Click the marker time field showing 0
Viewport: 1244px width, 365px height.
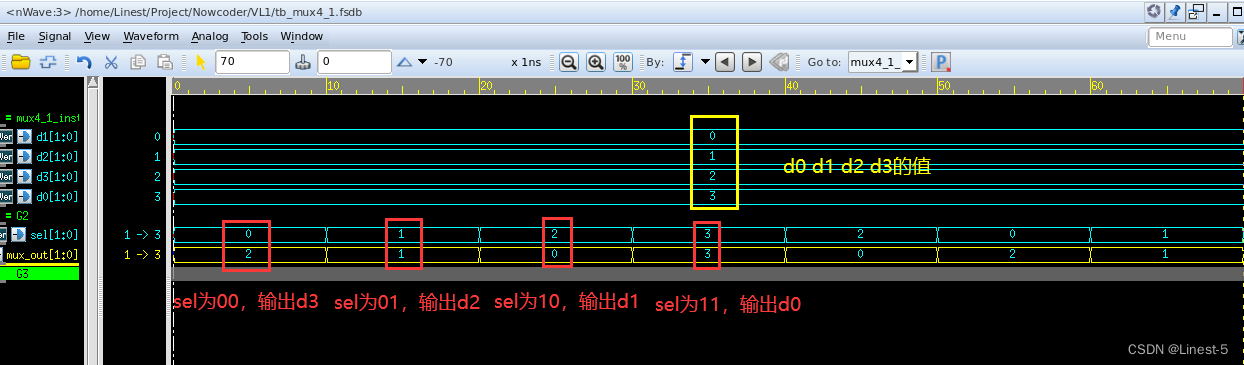(x=355, y=62)
